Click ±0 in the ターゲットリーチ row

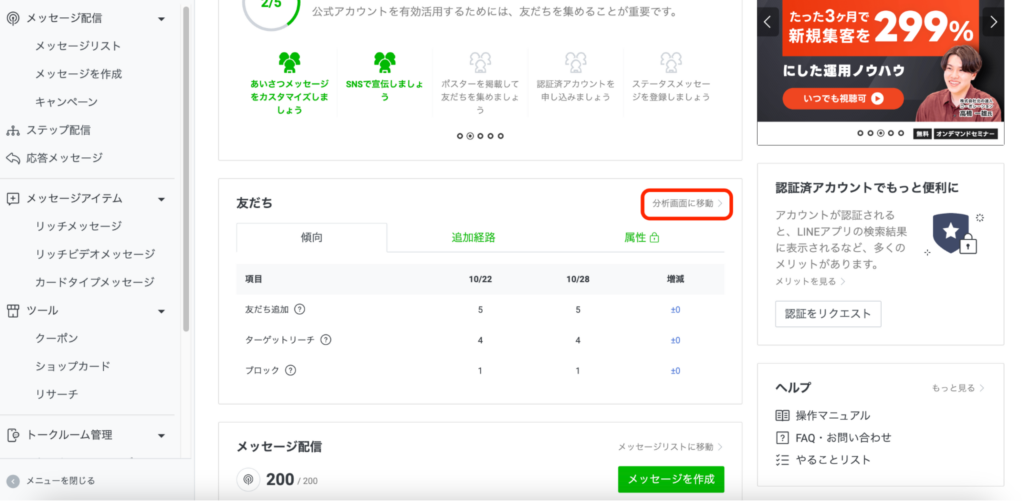[675, 340]
